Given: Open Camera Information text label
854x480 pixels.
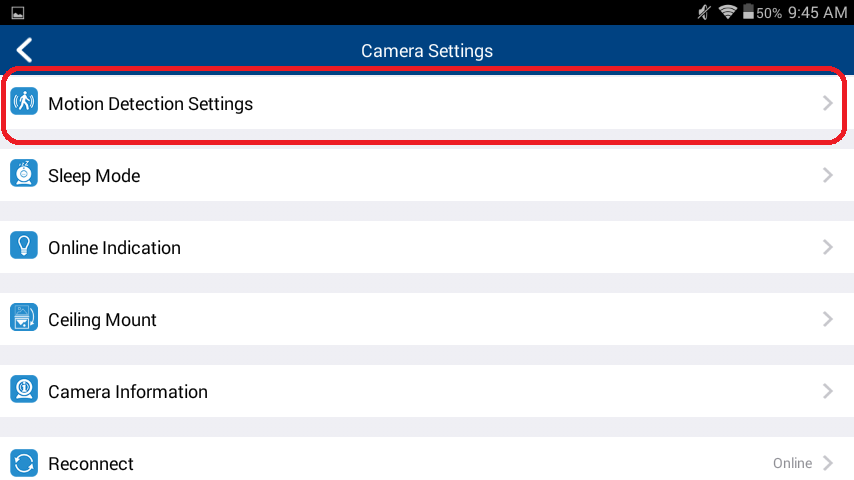Looking at the screenshot, I should tap(128, 392).
